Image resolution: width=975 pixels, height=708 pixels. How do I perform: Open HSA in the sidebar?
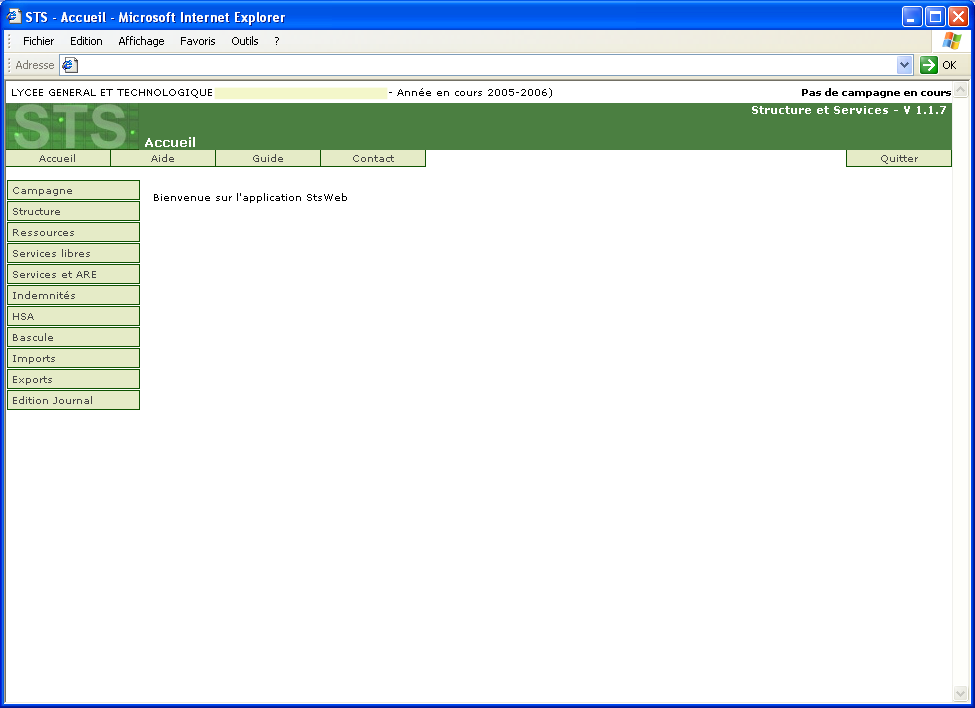coord(73,316)
